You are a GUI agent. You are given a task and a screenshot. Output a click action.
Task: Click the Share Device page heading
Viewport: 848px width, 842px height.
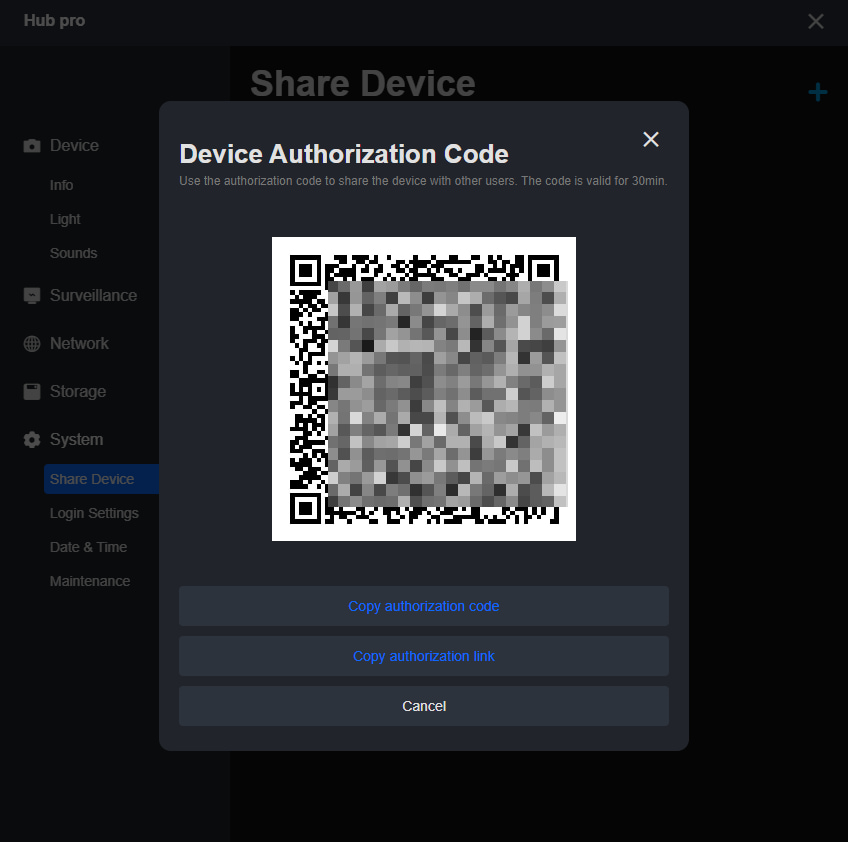362,83
